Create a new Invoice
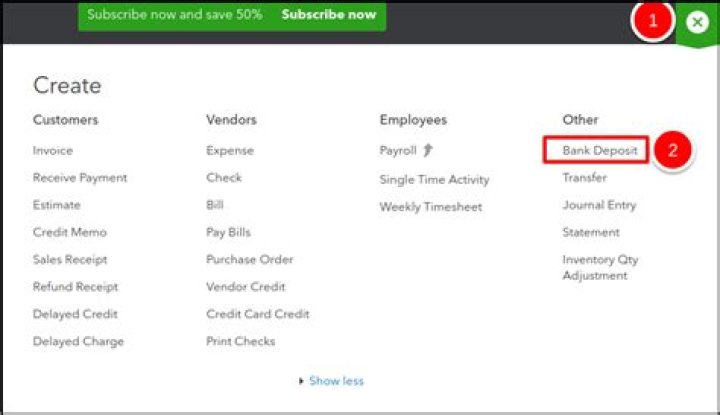Image resolution: width=720 pixels, height=415 pixels. (x=53, y=151)
